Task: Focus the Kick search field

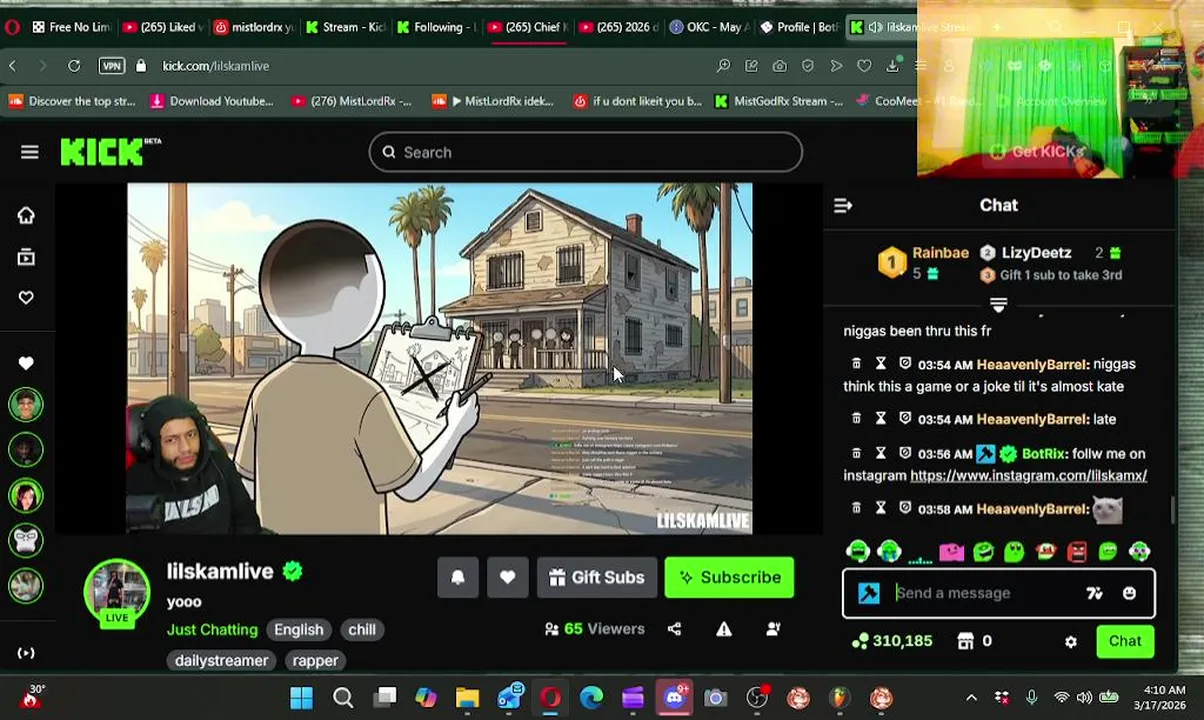Action: click(586, 152)
